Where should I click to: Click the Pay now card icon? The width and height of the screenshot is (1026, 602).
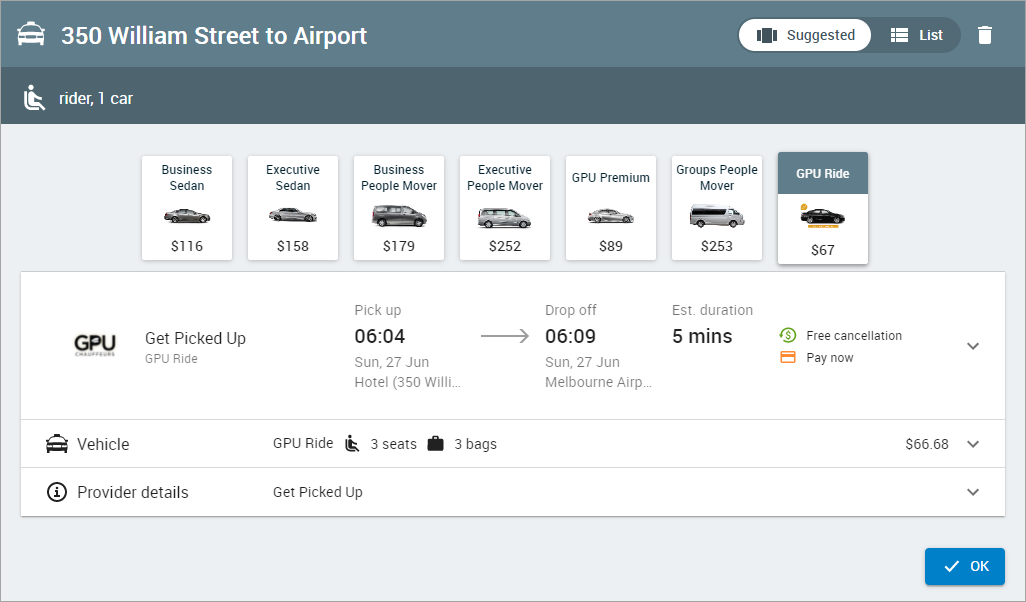tap(788, 357)
